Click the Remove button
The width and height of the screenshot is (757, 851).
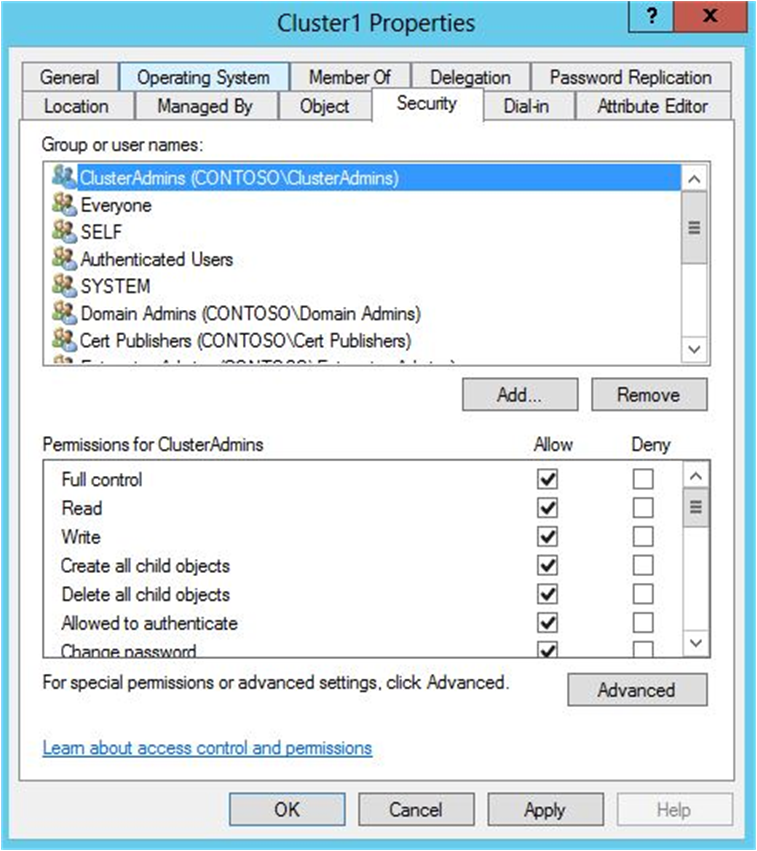click(x=649, y=395)
